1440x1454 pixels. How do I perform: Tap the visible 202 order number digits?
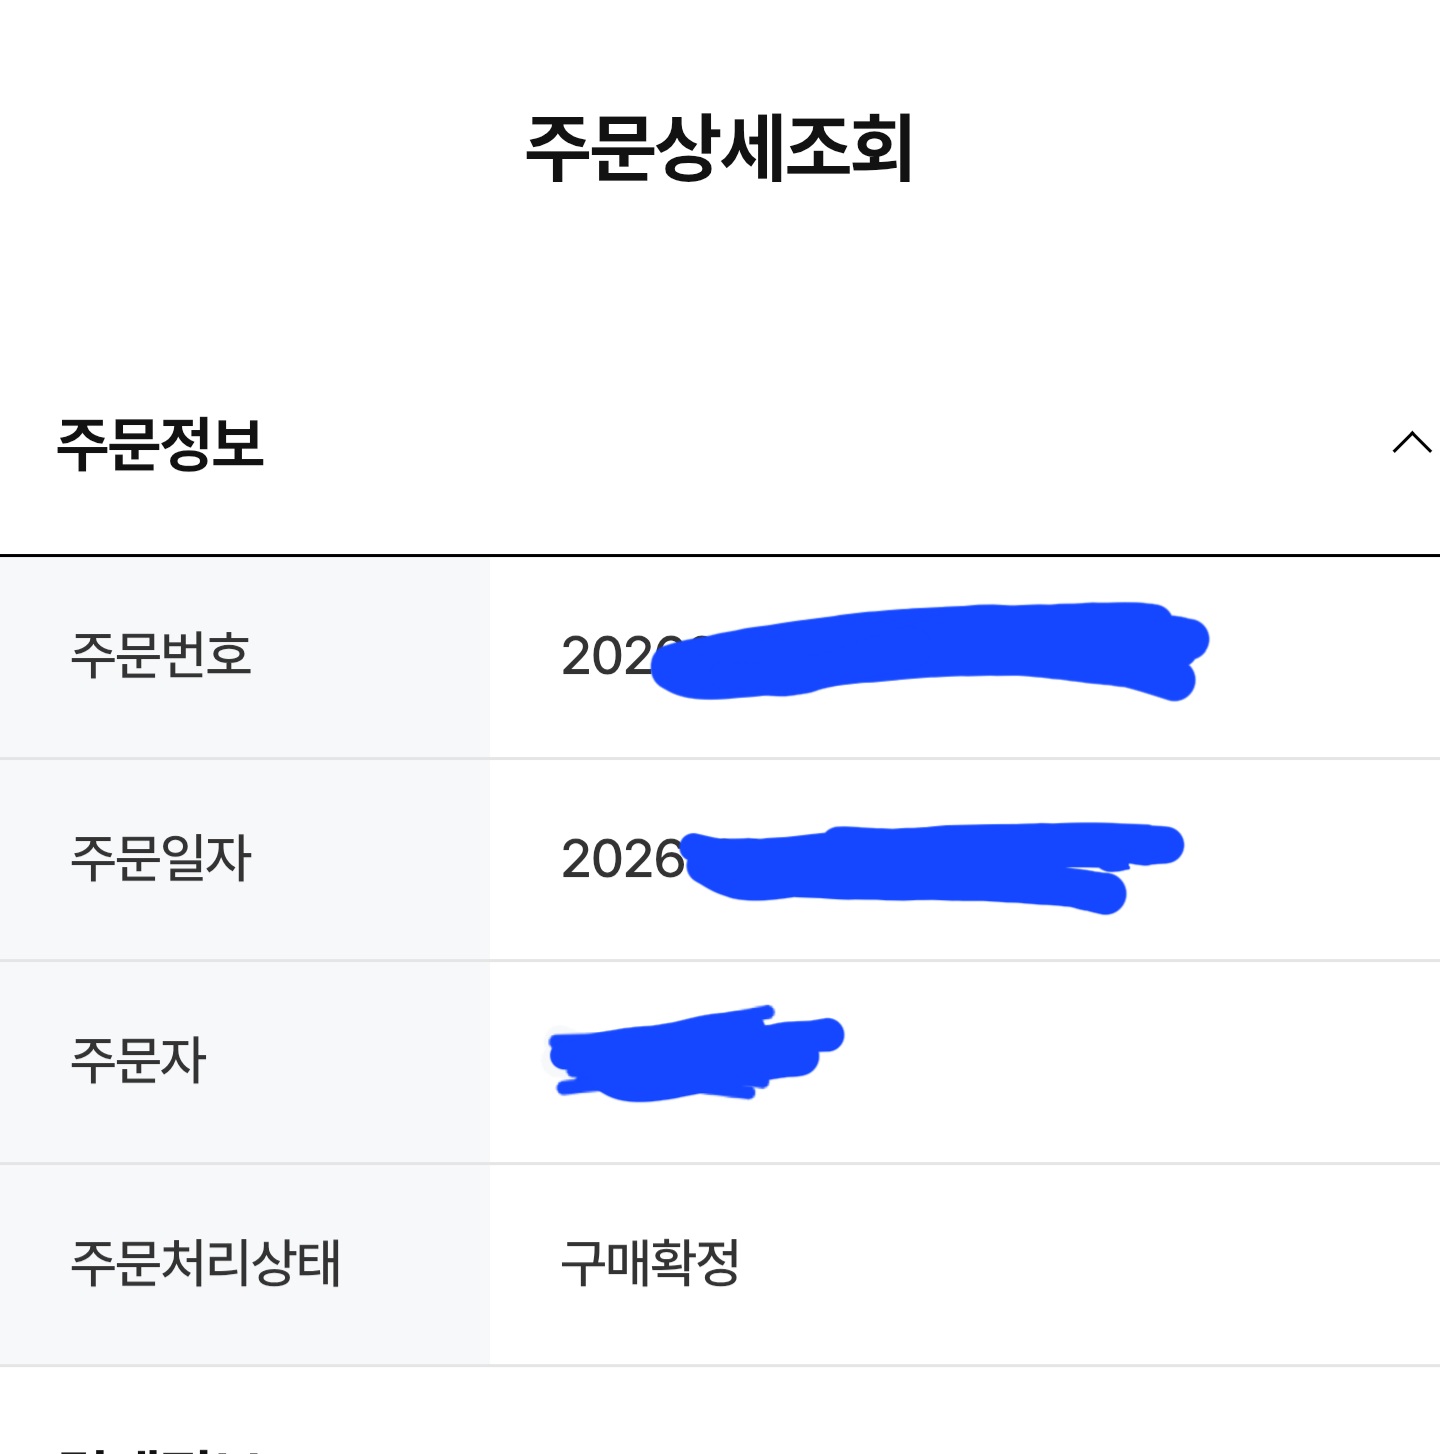[x=605, y=657]
